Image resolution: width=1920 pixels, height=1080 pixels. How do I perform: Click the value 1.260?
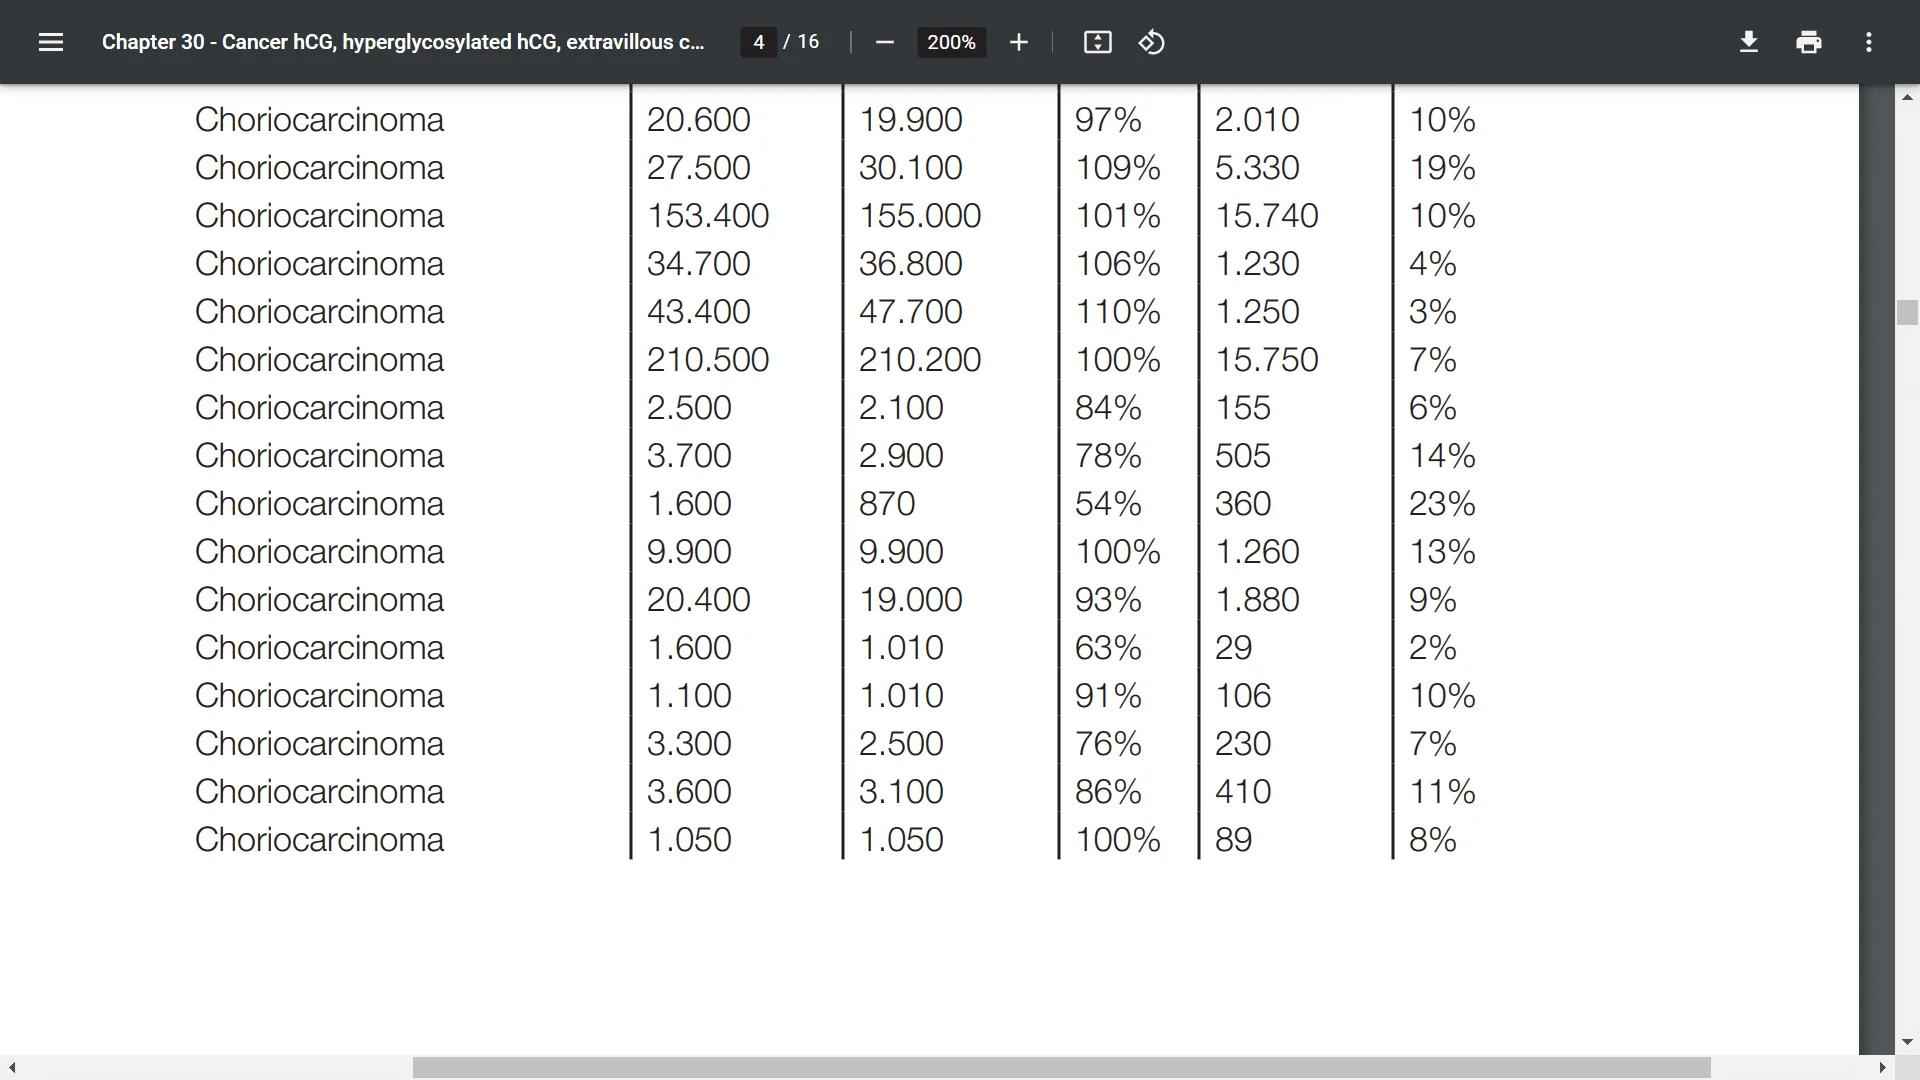1257,551
